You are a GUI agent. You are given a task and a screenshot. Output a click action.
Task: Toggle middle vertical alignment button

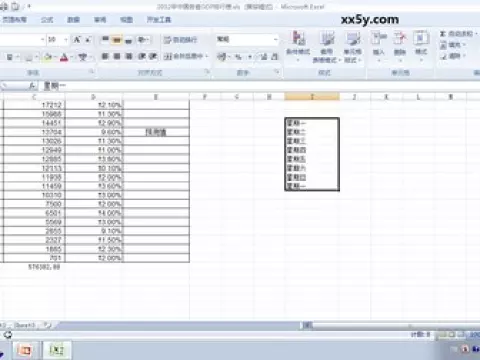[117, 40]
